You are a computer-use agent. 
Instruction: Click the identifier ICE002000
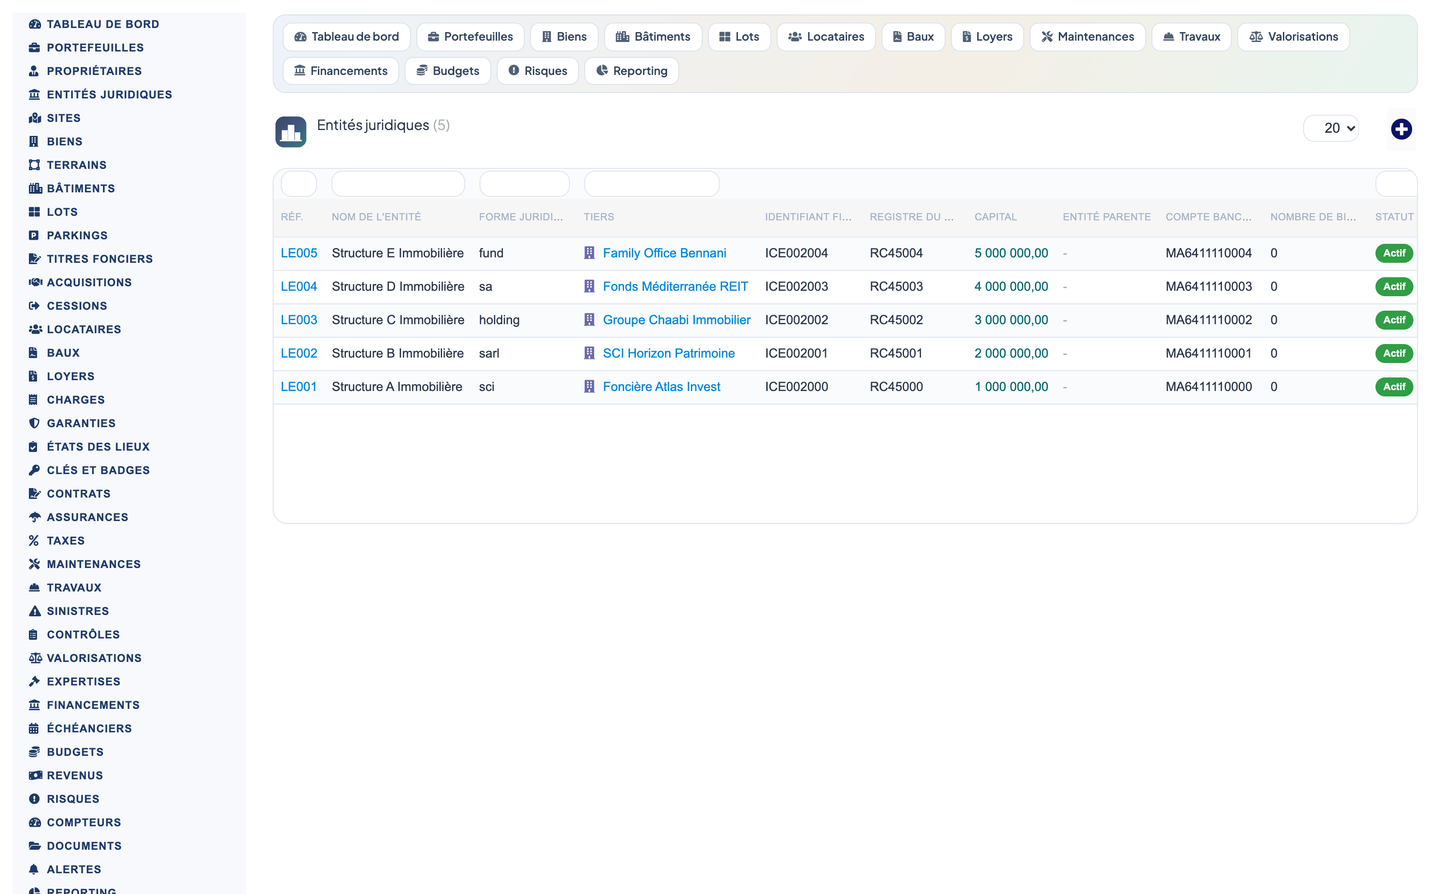[x=796, y=387]
